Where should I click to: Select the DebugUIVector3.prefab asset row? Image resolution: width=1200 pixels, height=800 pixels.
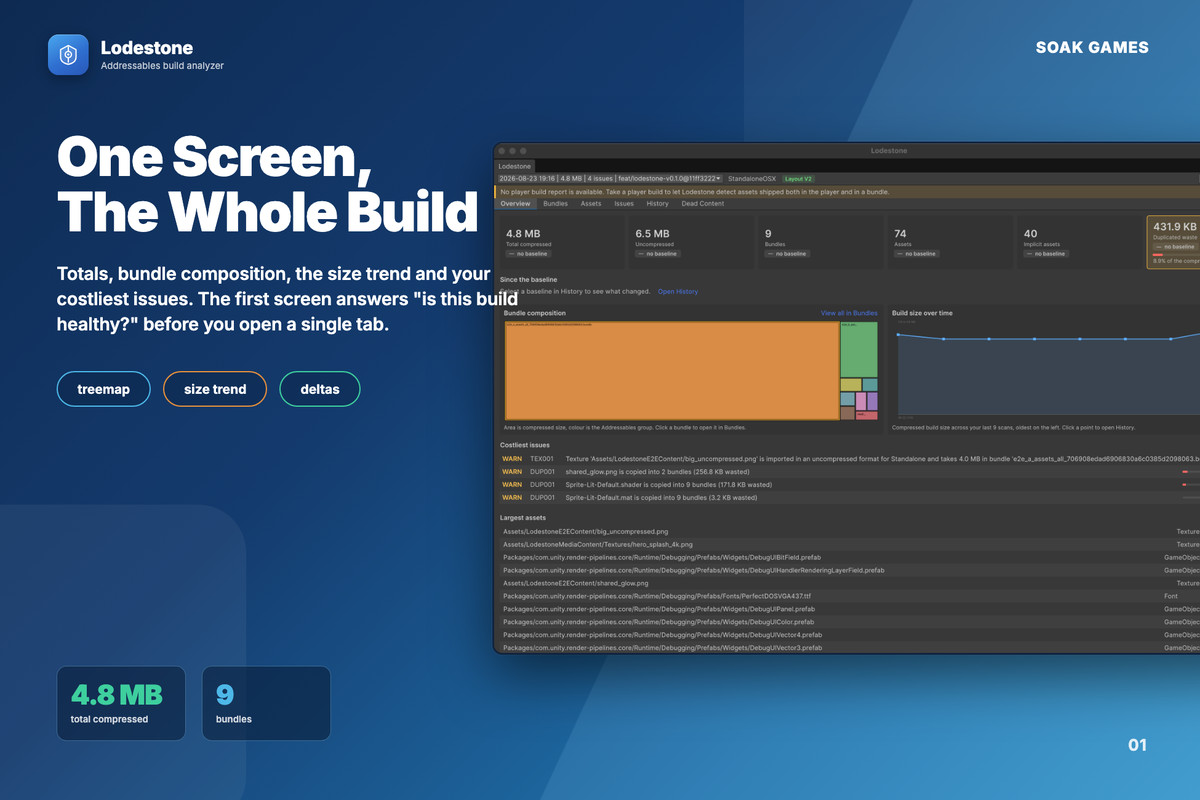click(848, 648)
